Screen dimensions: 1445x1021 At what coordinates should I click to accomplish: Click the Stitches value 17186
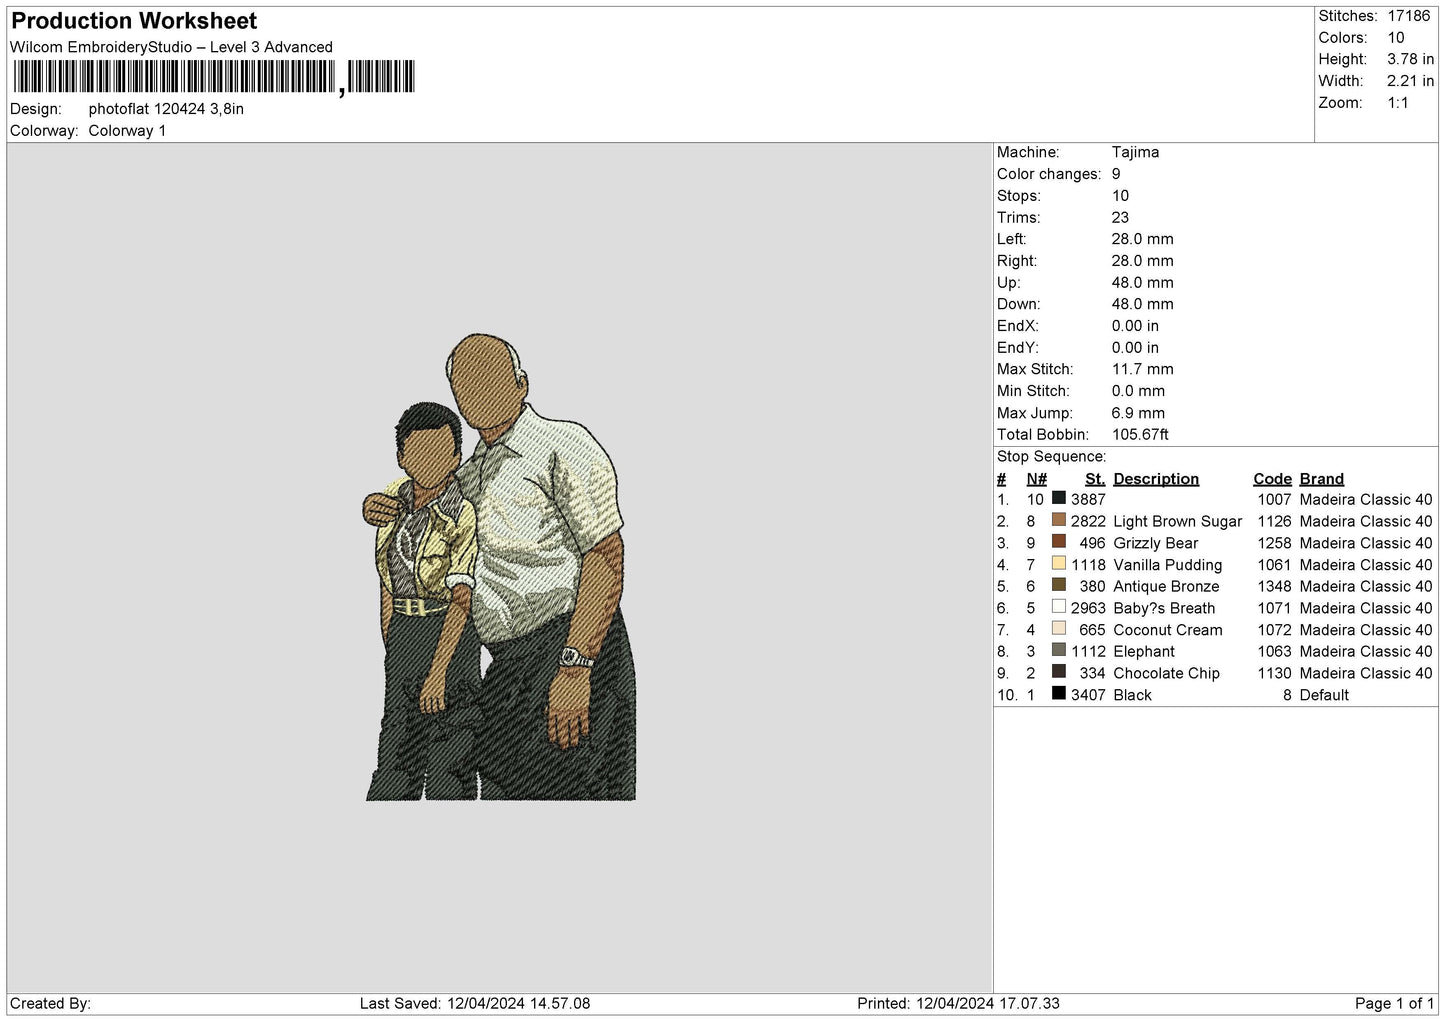1409,16
